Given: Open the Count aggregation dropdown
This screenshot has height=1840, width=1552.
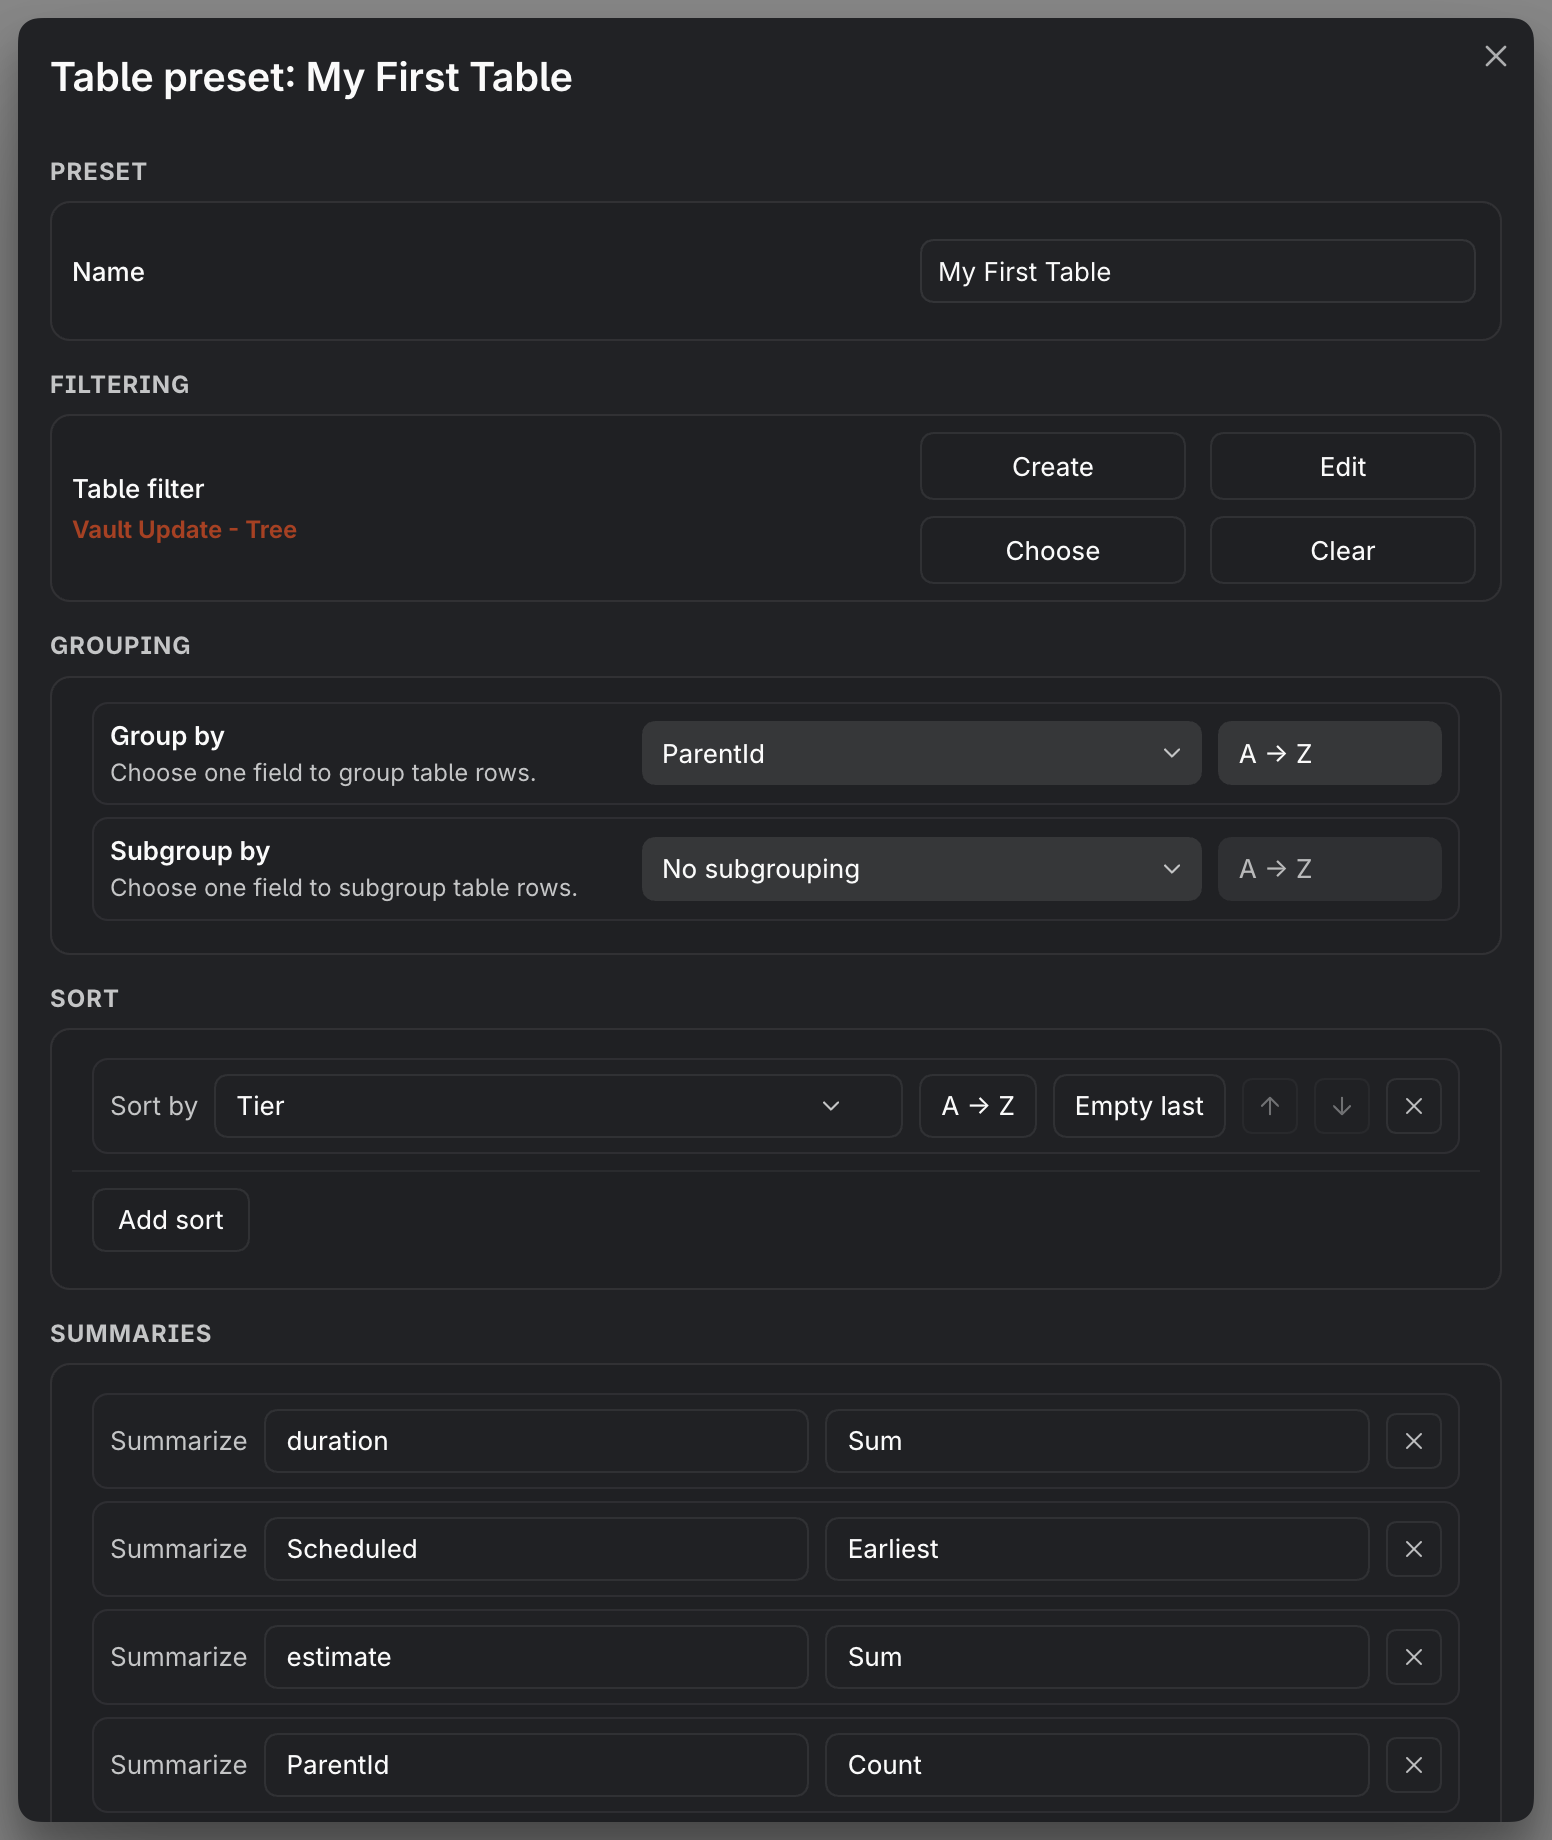Looking at the screenshot, I should click(1097, 1764).
